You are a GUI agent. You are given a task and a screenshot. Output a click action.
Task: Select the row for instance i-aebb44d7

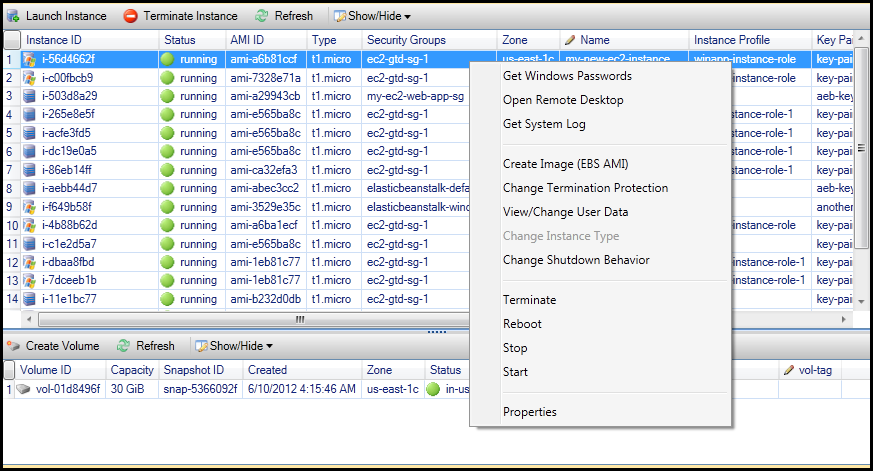pyautogui.click(x=70, y=188)
